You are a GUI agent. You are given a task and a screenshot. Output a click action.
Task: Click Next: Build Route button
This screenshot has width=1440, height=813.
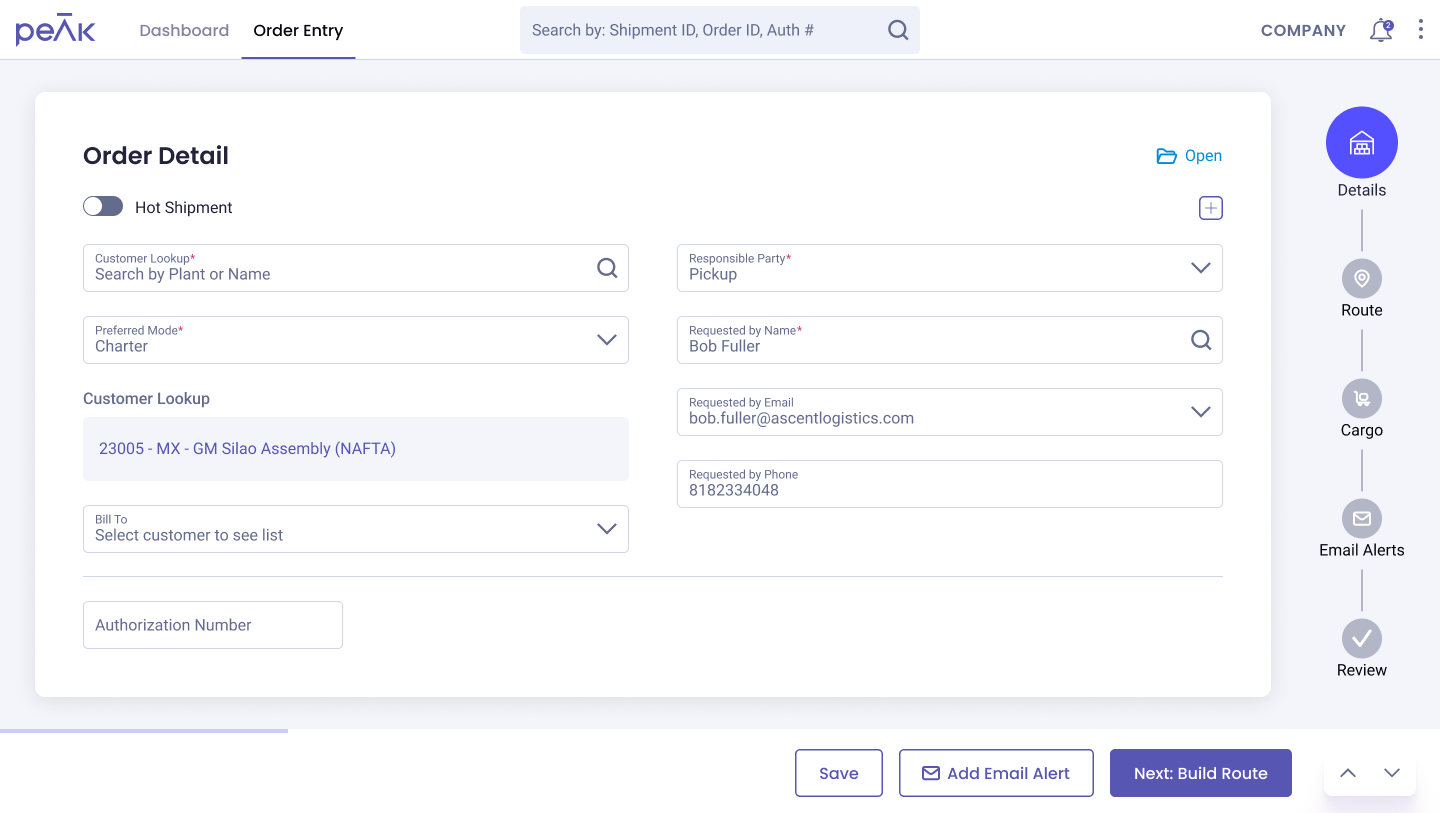tap(1201, 773)
